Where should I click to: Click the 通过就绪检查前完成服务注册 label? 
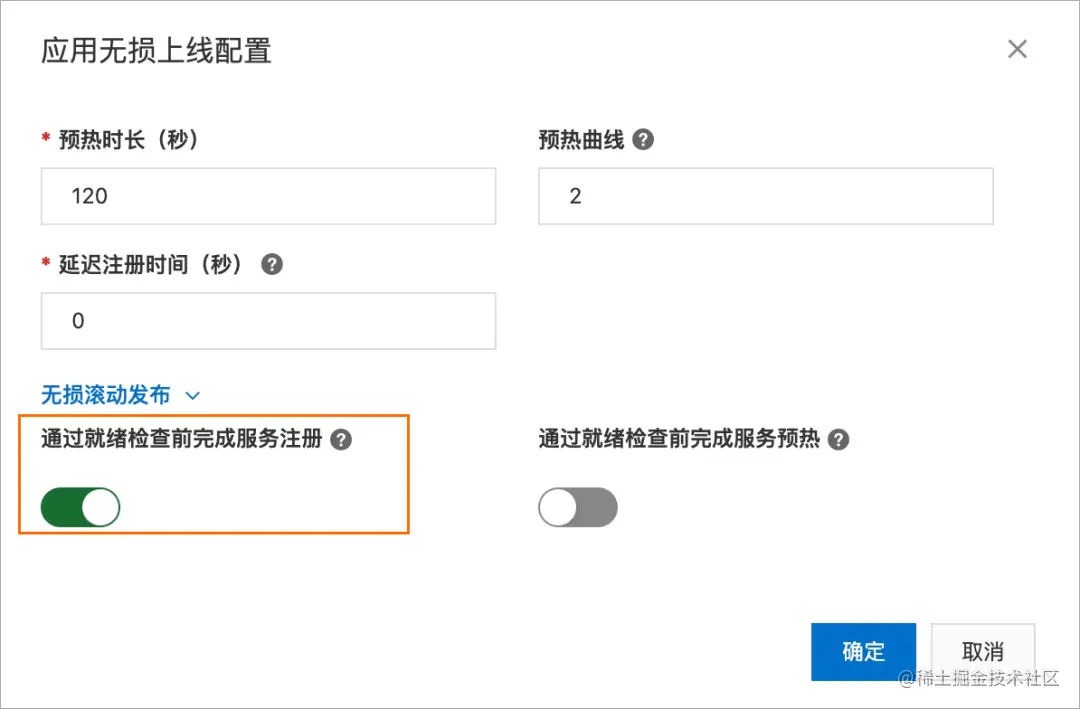(181, 439)
